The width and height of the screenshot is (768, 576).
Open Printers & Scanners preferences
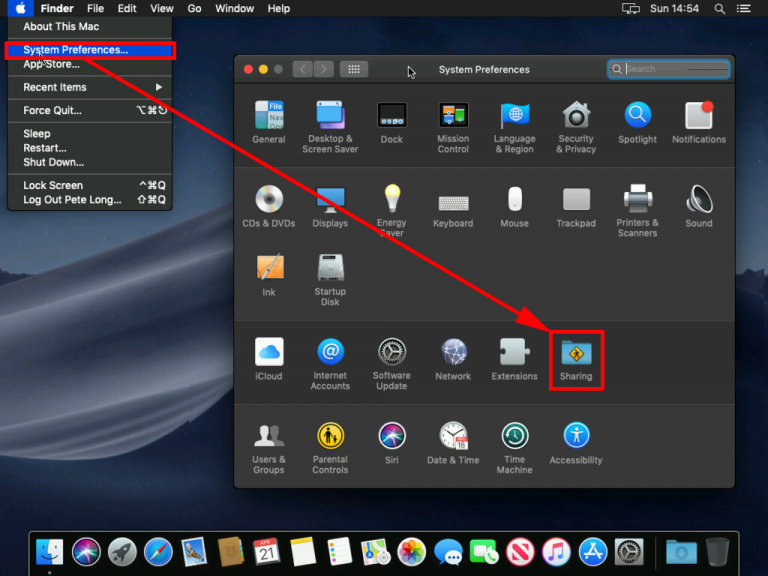[637, 211]
